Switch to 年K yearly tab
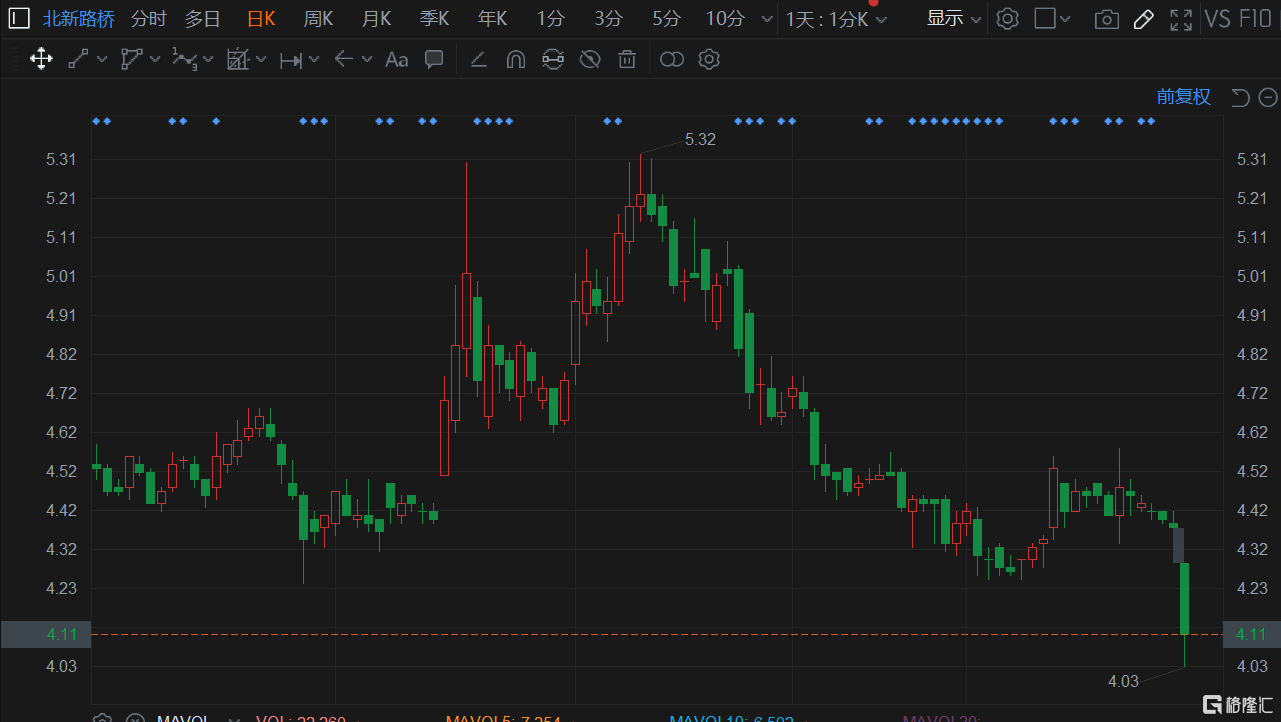1281x722 pixels. click(493, 18)
